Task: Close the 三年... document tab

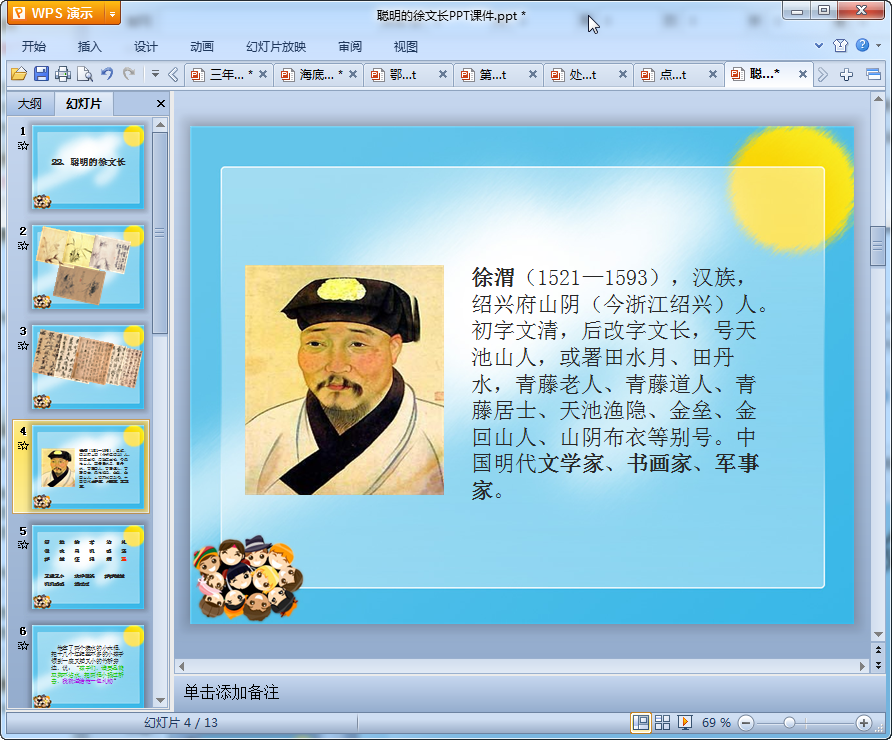Action: pos(263,74)
